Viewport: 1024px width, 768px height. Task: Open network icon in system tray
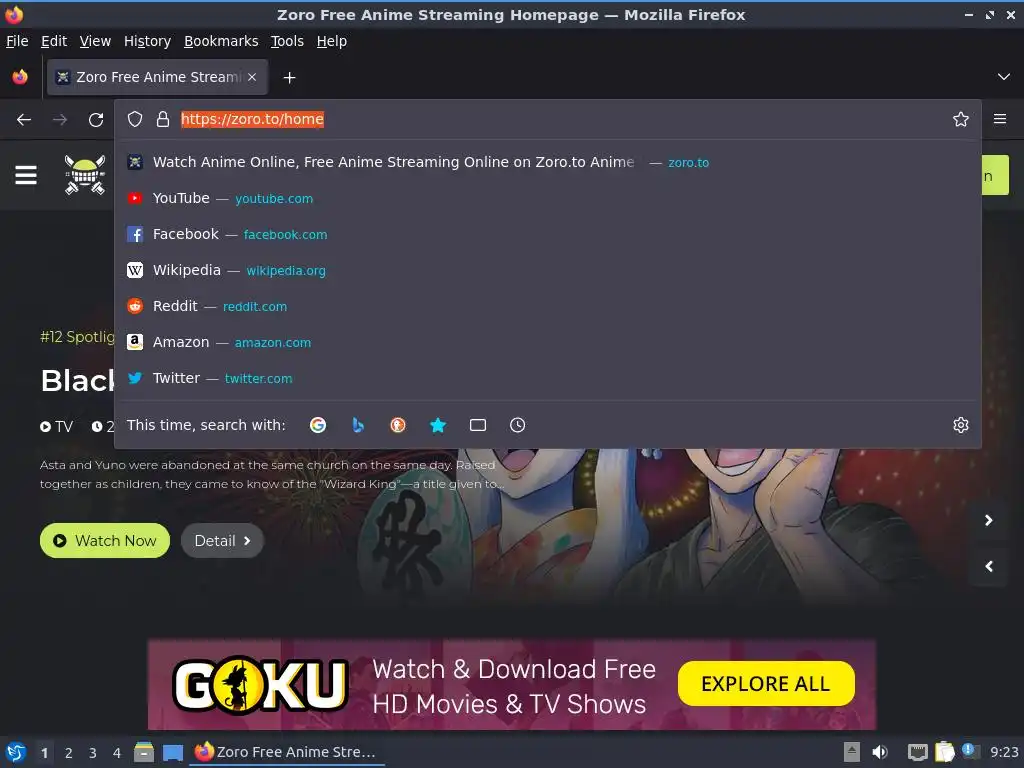(x=917, y=753)
